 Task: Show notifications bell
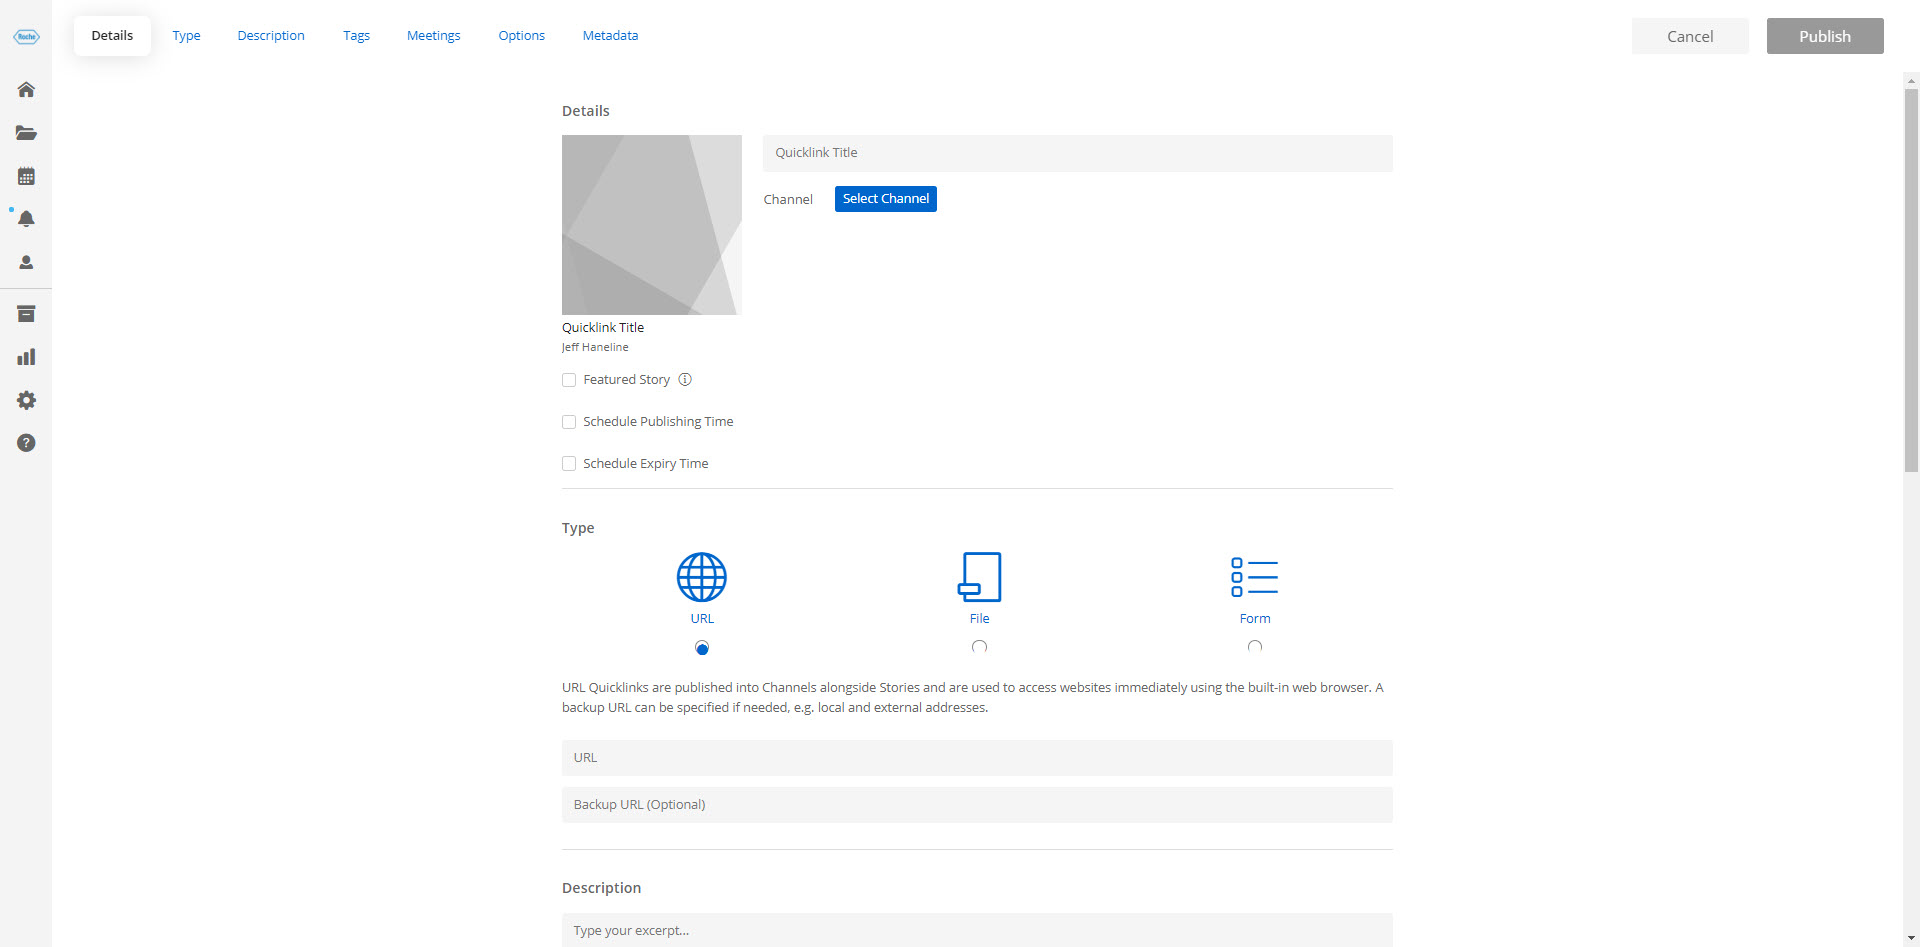[26, 219]
